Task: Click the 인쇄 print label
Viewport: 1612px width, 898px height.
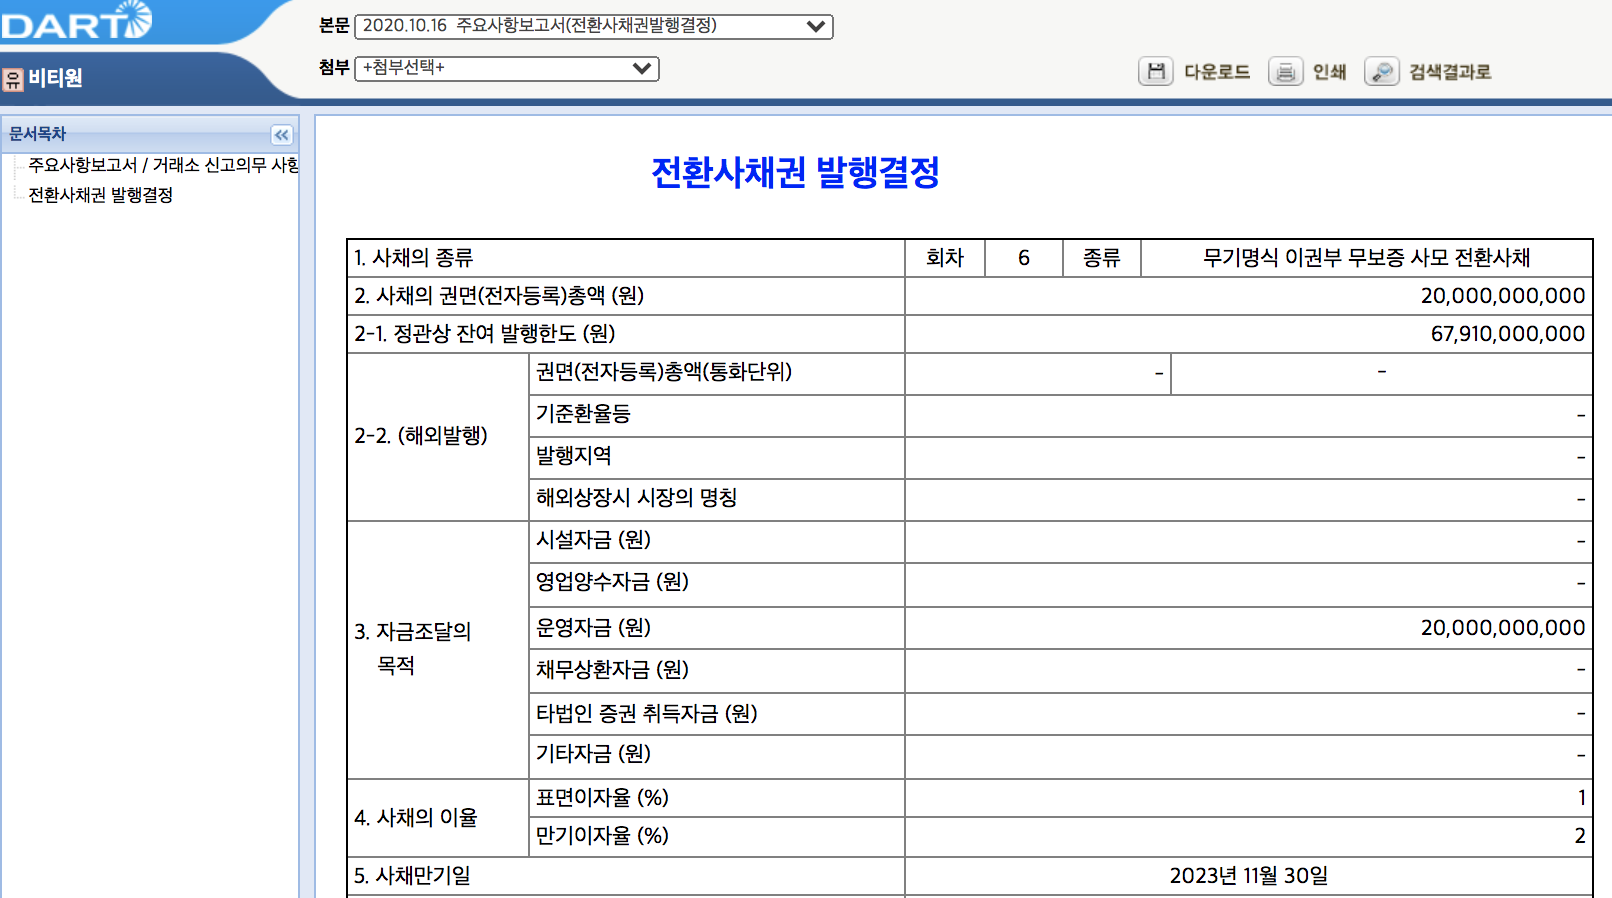Action: tap(1329, 72)
